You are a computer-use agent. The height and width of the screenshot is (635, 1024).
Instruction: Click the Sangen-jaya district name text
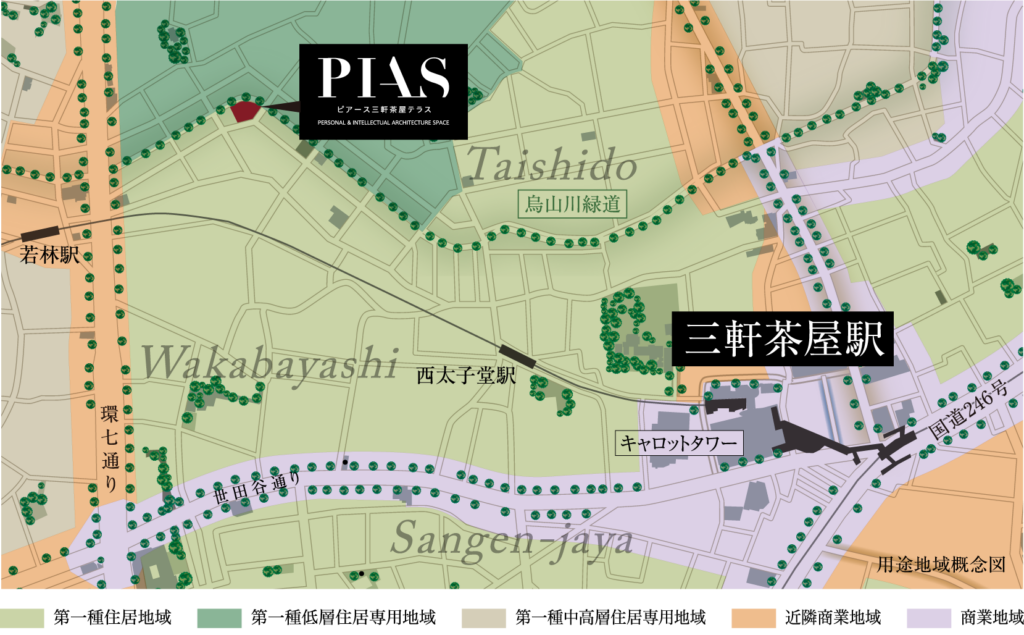point(511,541)
